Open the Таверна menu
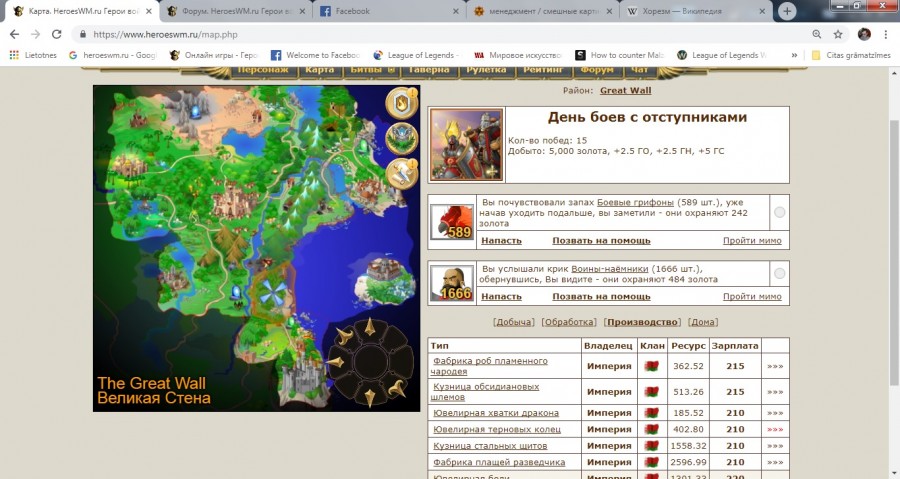Image resolution: width=900 pixels, height=479 pixels. tap(429, 70)
